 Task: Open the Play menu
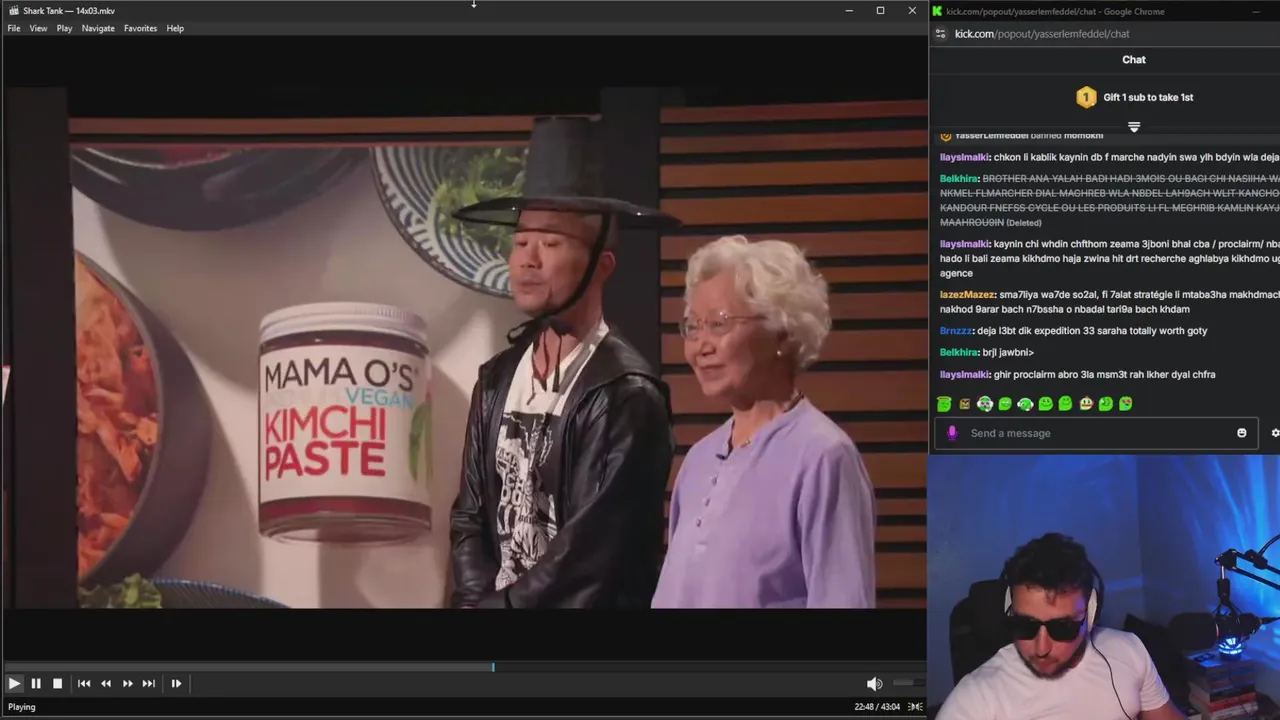(64, 28)
